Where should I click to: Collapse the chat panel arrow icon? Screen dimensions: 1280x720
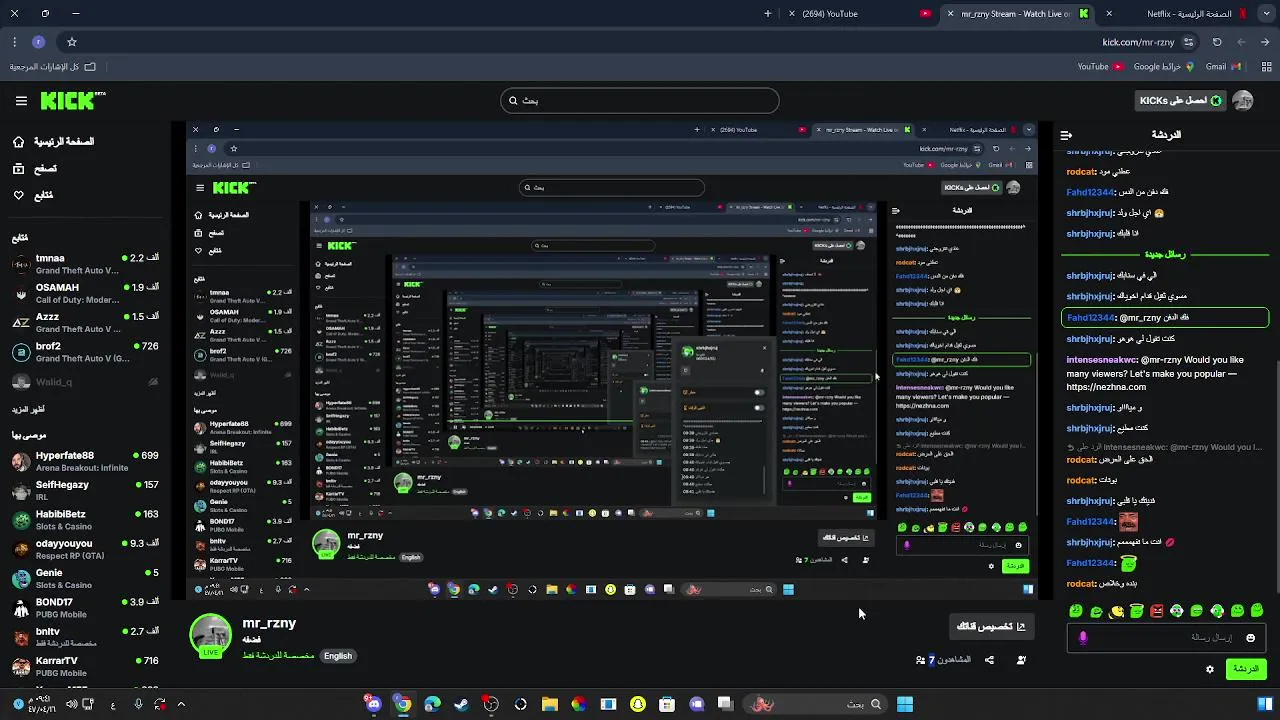[x=1066, y=135]
